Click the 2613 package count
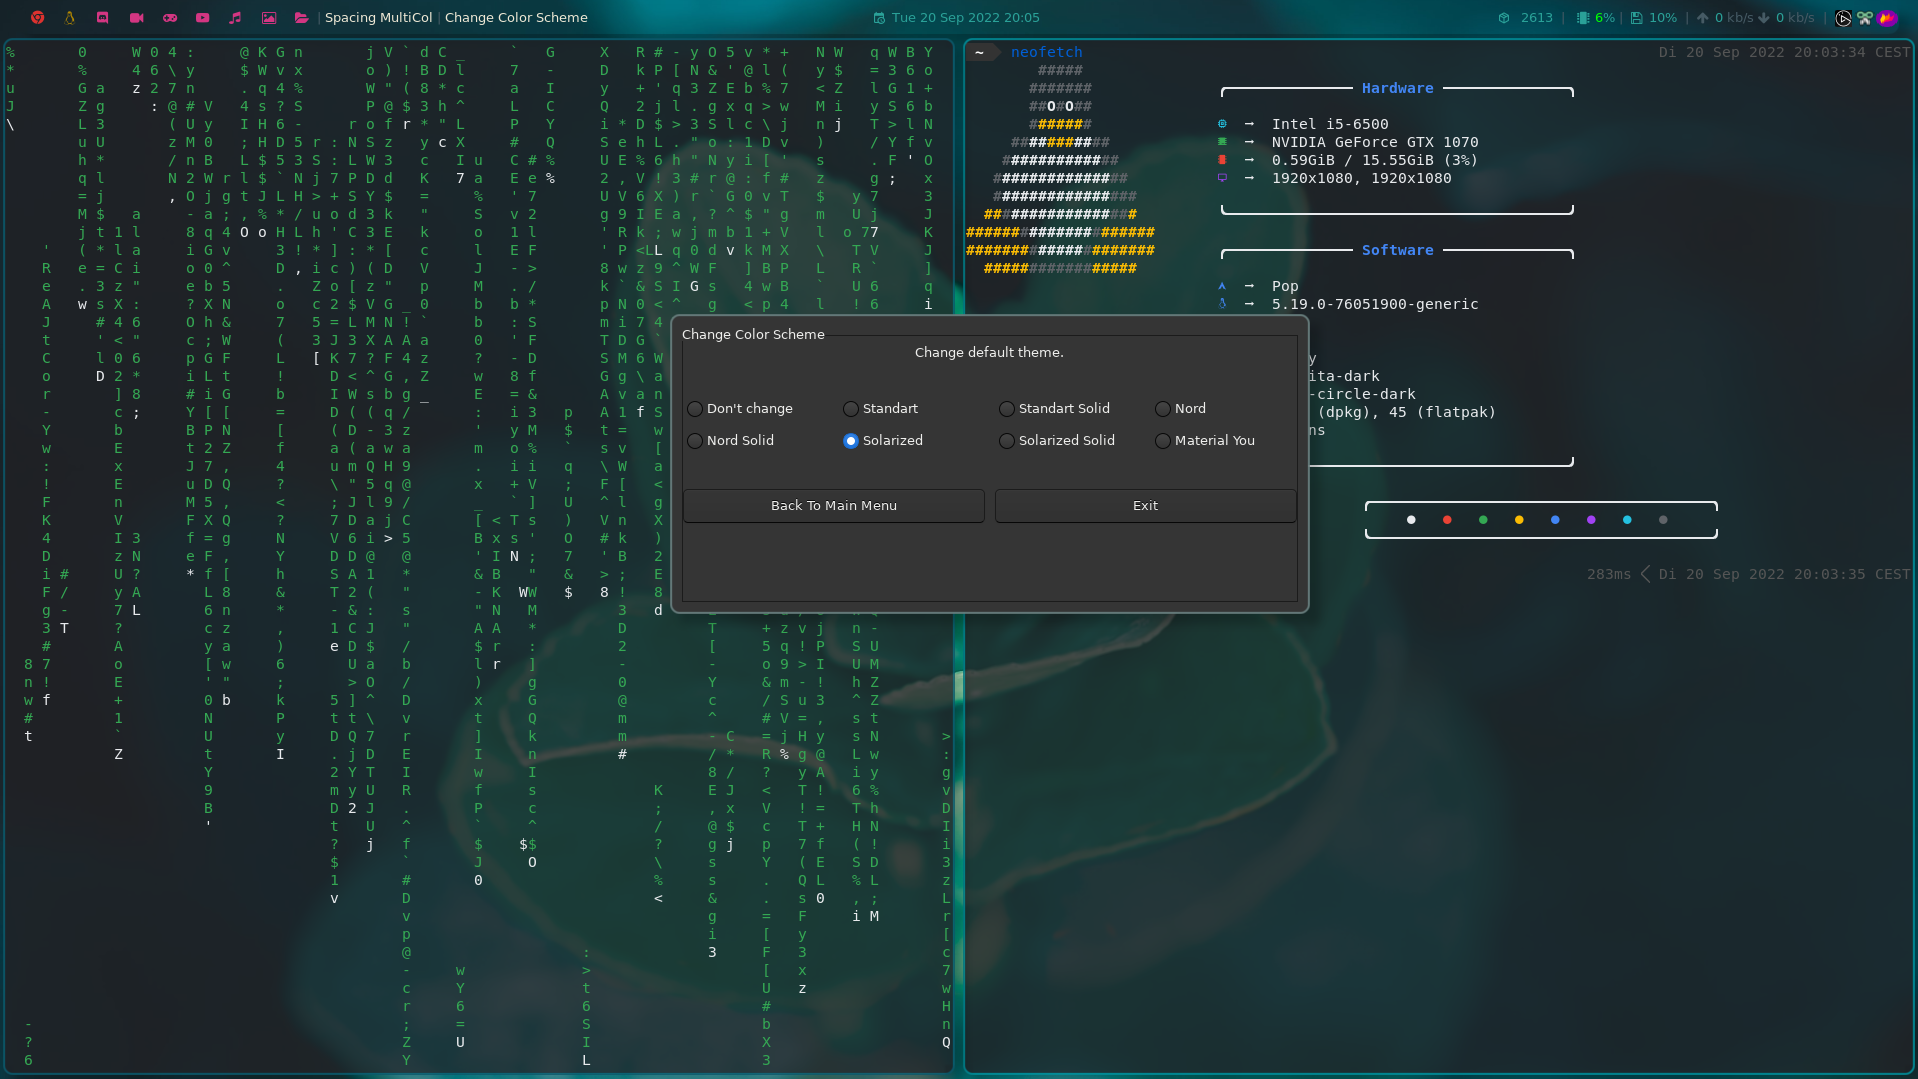1918x1079 pixels. pos(1537,18)
